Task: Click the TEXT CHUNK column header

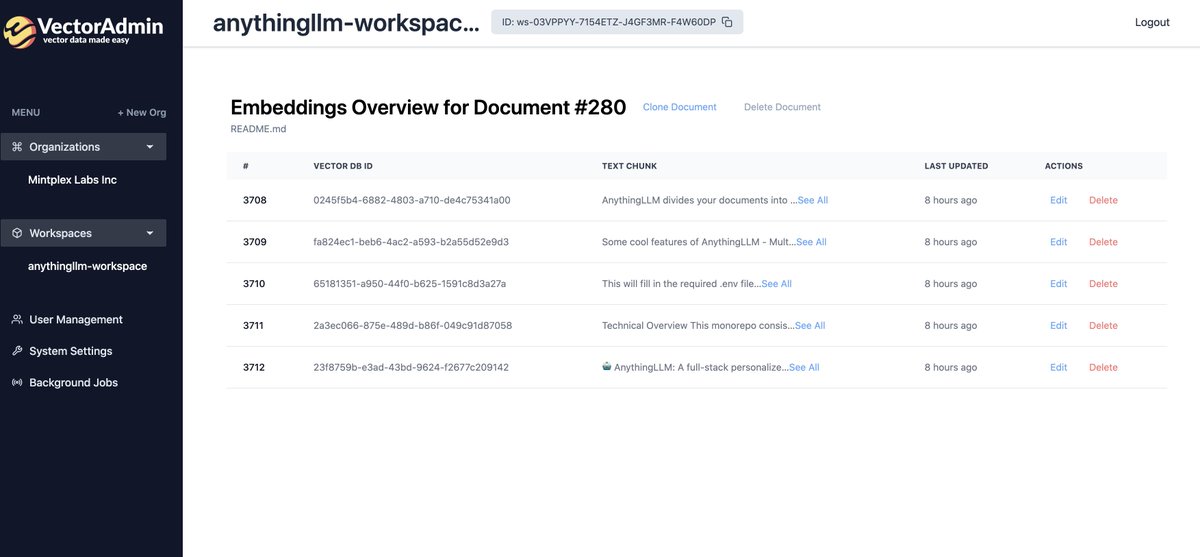Action: (629, 166)
